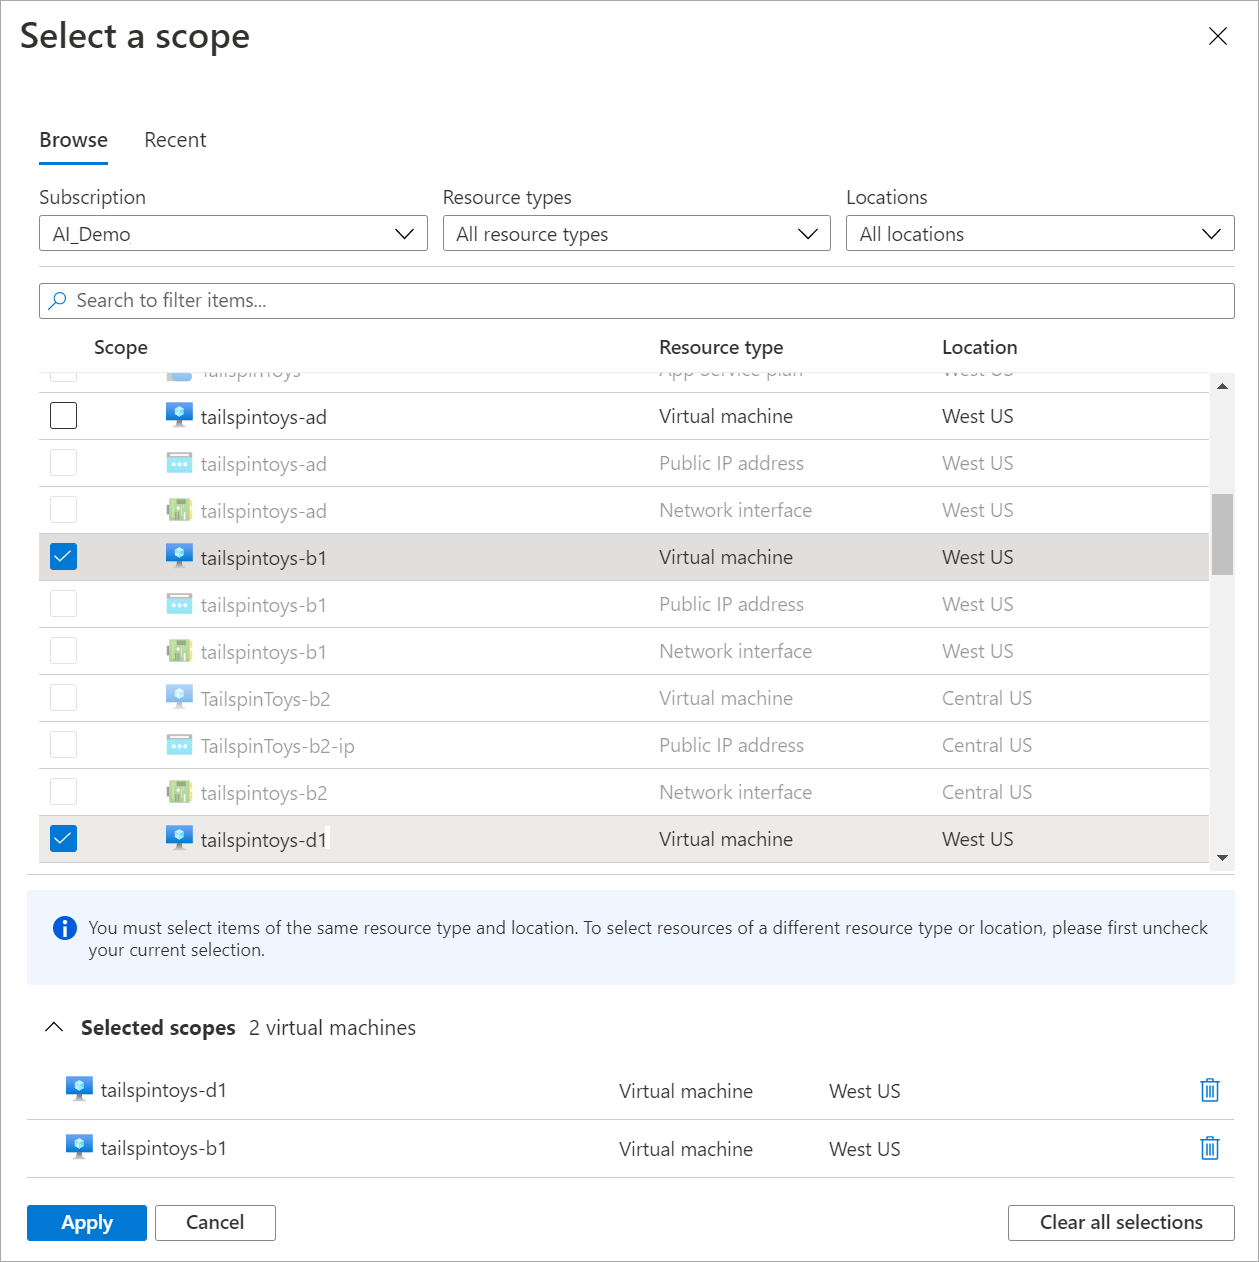
Task: Delete tailspintoys-d1 from selected scopes
Action: 1209,1090
